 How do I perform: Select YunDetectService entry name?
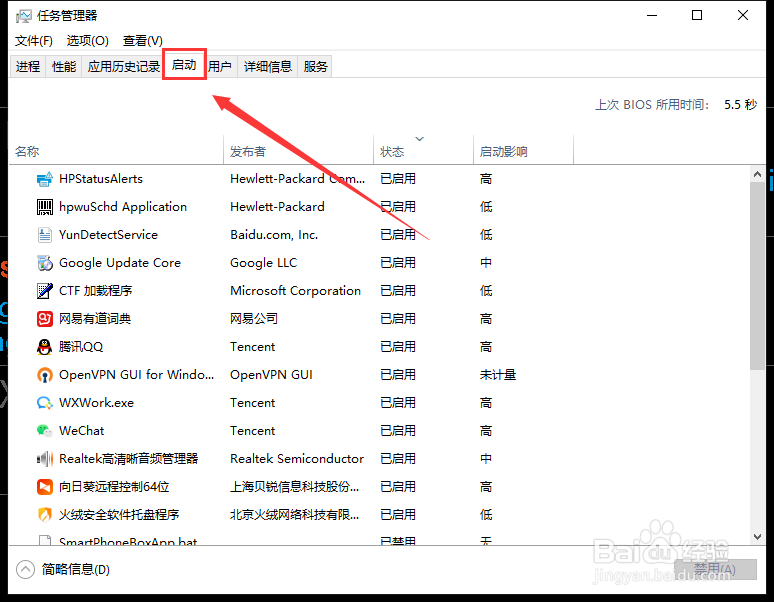coord(108,235)
